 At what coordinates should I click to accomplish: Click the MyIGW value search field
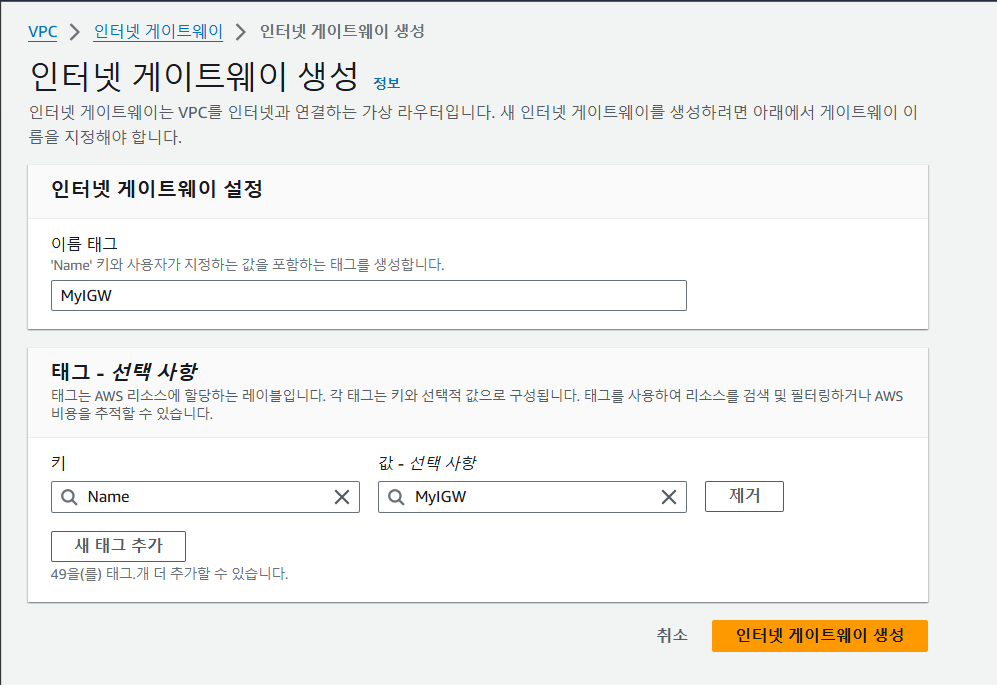pos(532,497)
